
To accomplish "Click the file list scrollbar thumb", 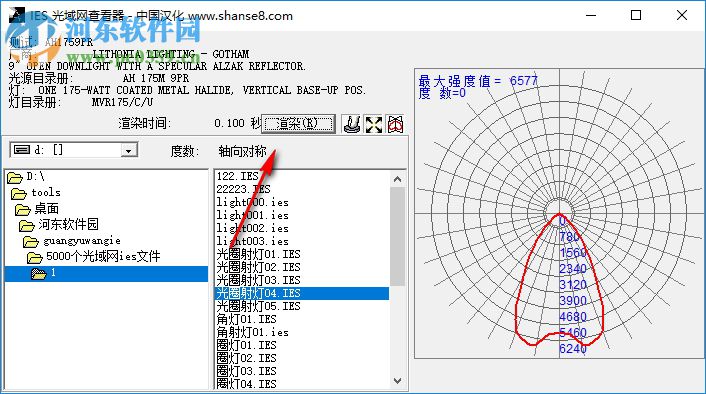I will click(397, 236).
